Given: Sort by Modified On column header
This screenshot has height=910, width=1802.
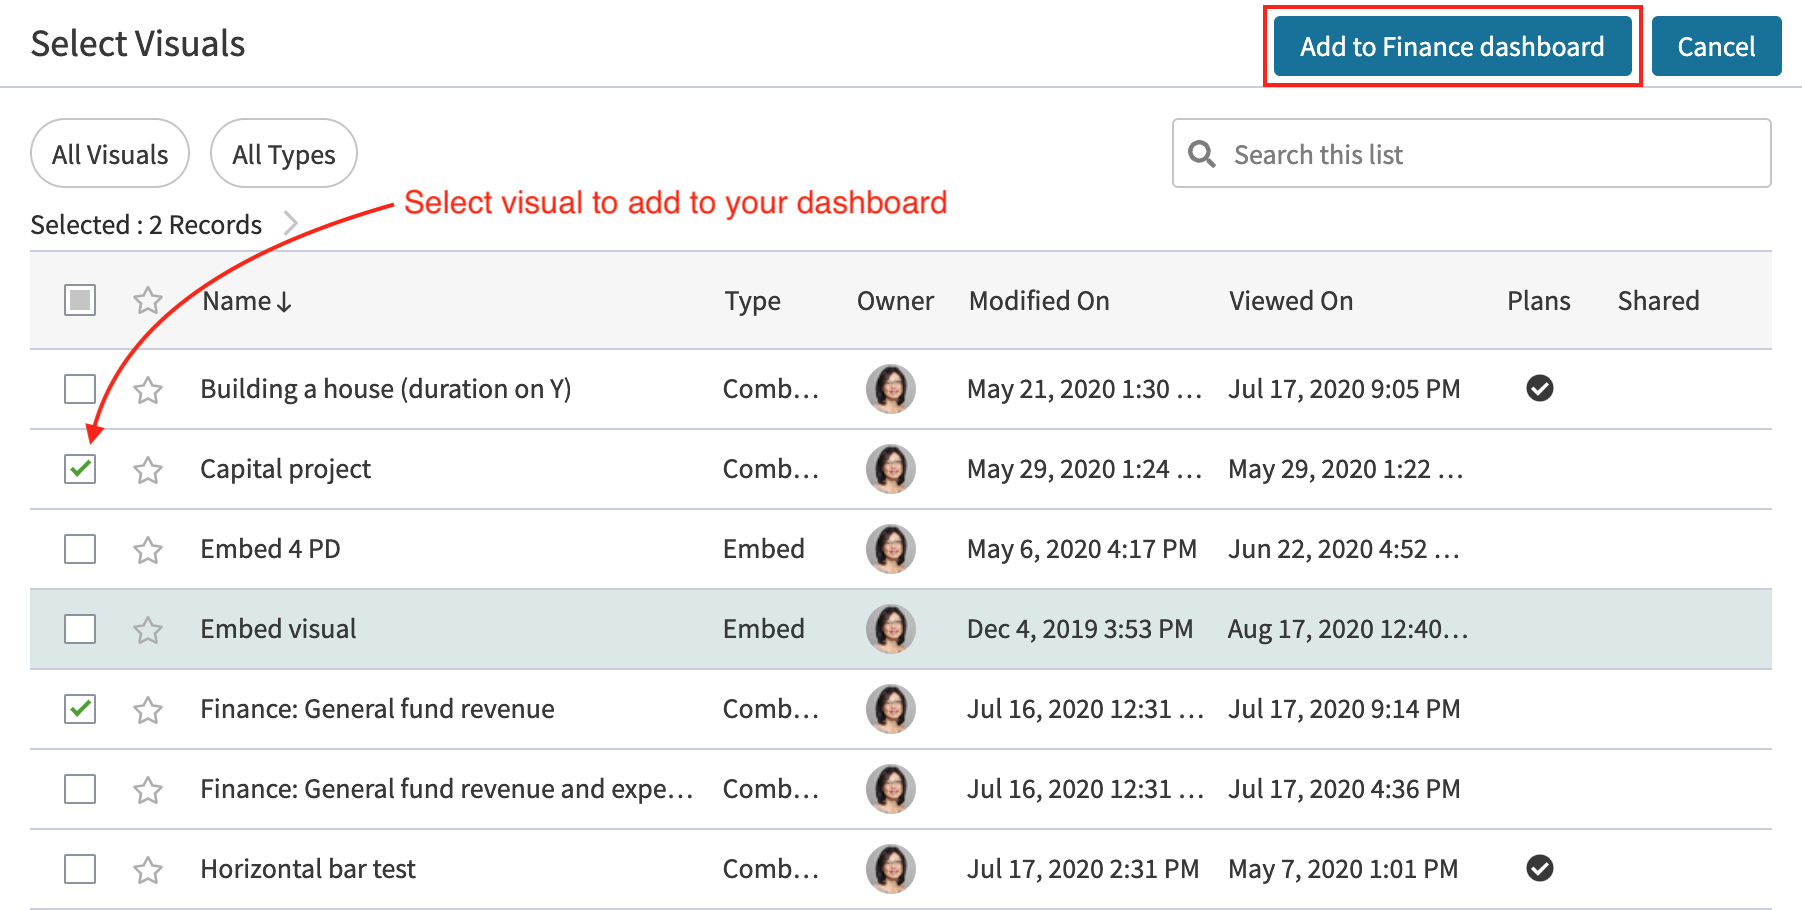Looking at the screenshot, I should pos(1039,301).
